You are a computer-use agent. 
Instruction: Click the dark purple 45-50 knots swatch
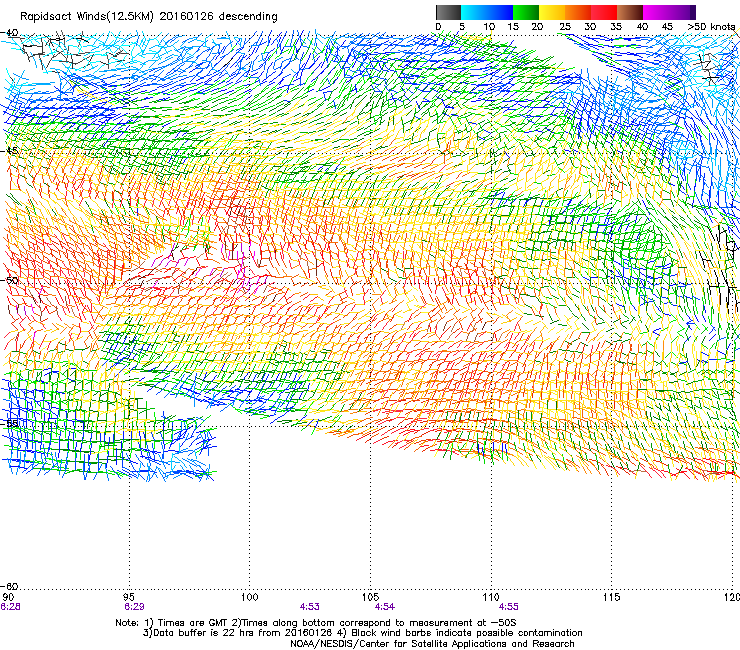coord(682,12)
